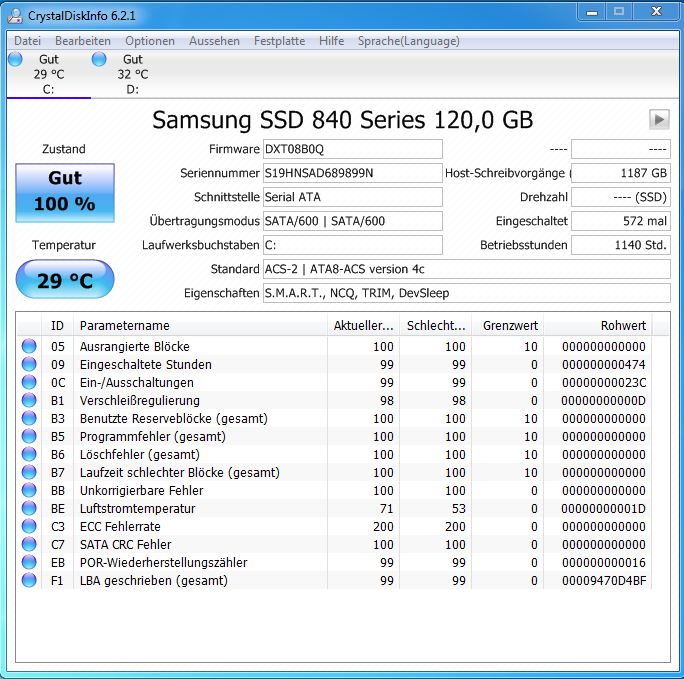684x679 pixels.
Task: Click the CrystalDiskInfo title bar app icon
Action: tap(15, 16)
